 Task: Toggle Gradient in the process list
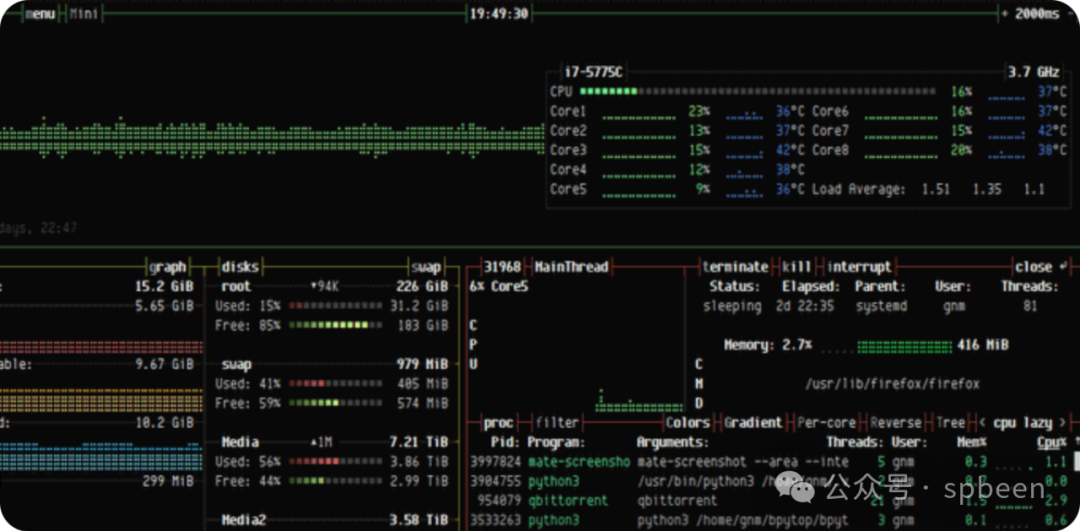click(x=753, y=423)
